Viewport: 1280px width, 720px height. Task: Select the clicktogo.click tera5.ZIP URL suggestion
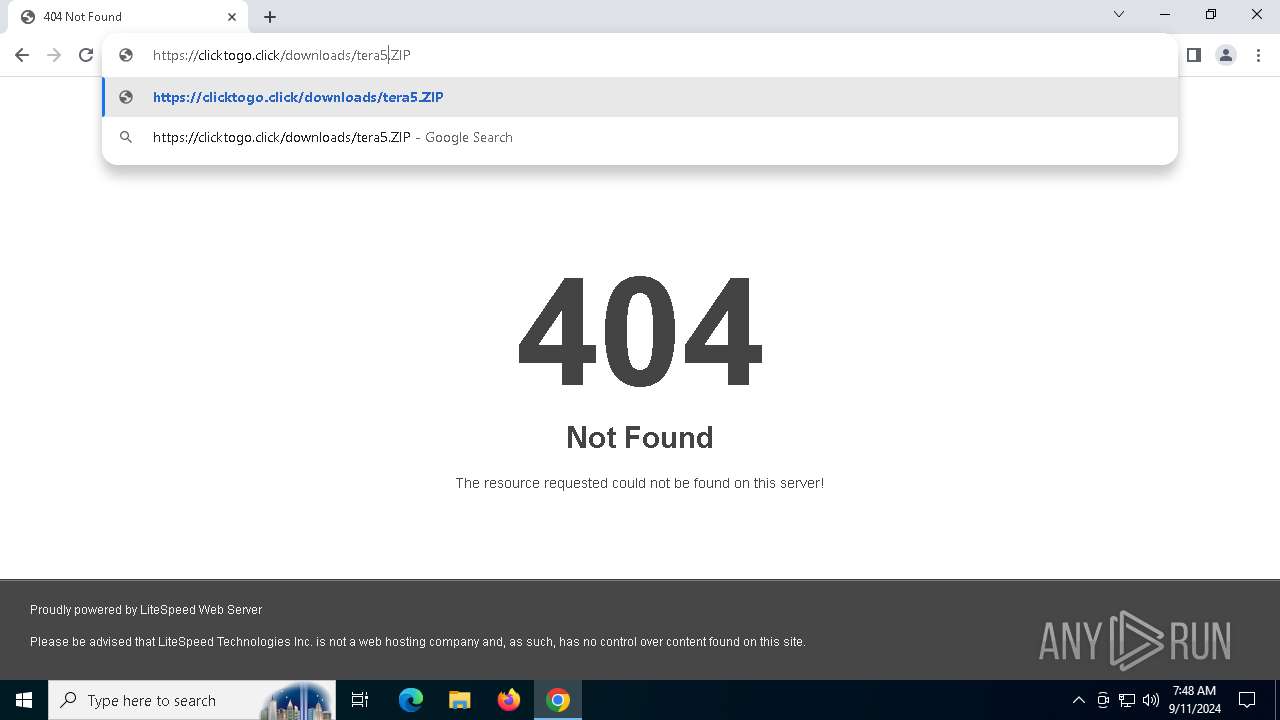(x=640, y=97)
